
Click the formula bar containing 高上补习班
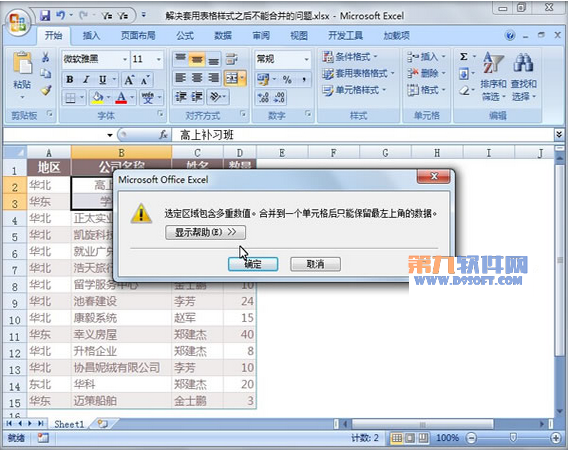coord(362,135)
